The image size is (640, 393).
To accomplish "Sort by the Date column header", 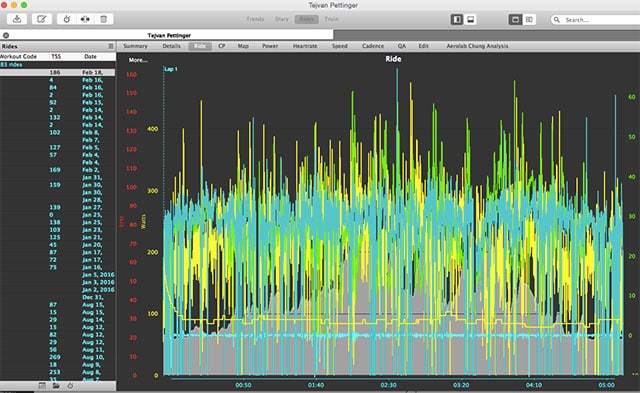I will (x=90, y=56).
